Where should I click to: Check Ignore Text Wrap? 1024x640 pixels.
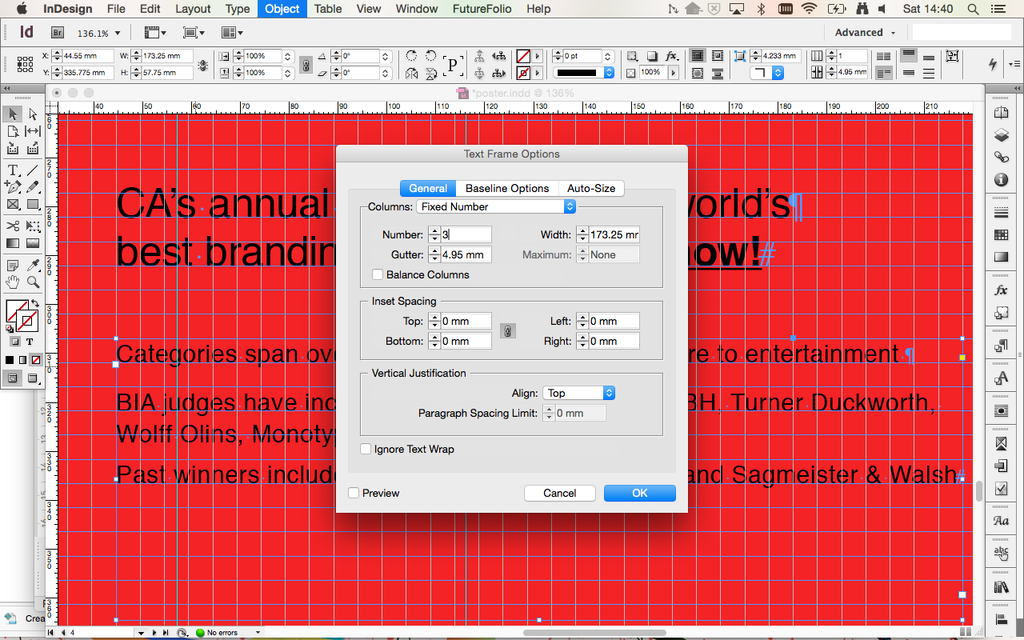(x=366, y=449)
